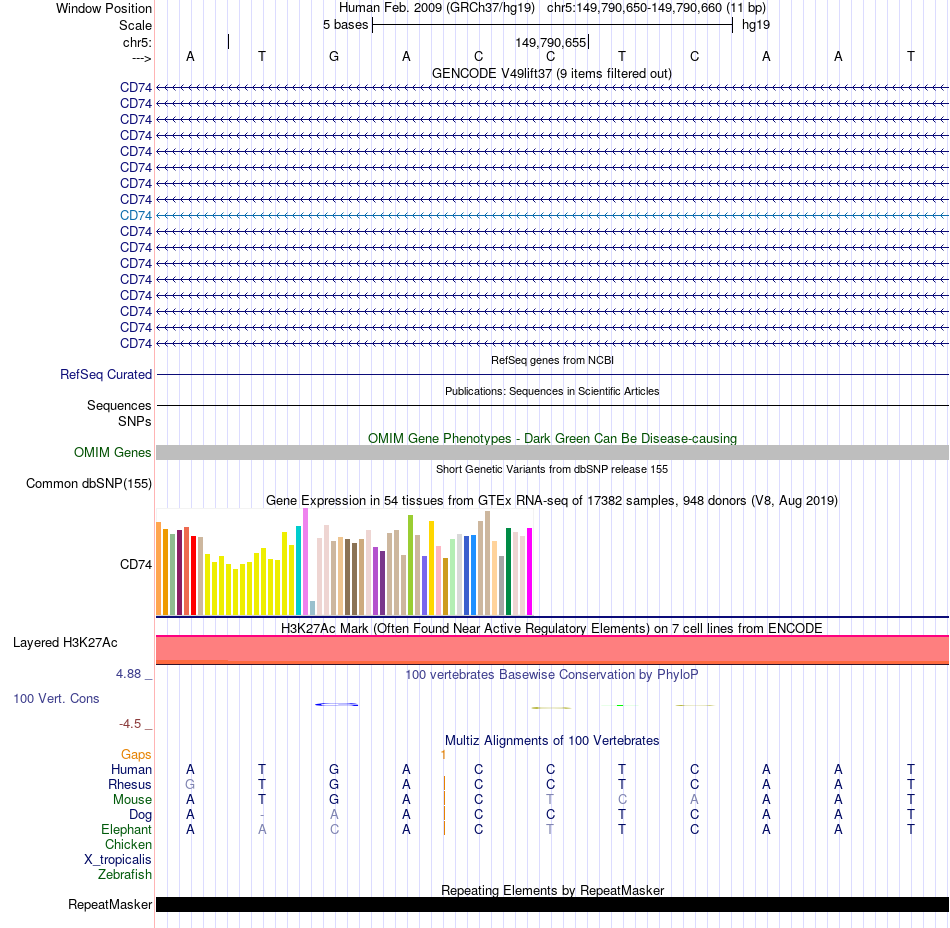Open the GENCODE V49lift37 track title
Image resolution: width=950 pixels, height=928 pixels.
coord(552,73)
